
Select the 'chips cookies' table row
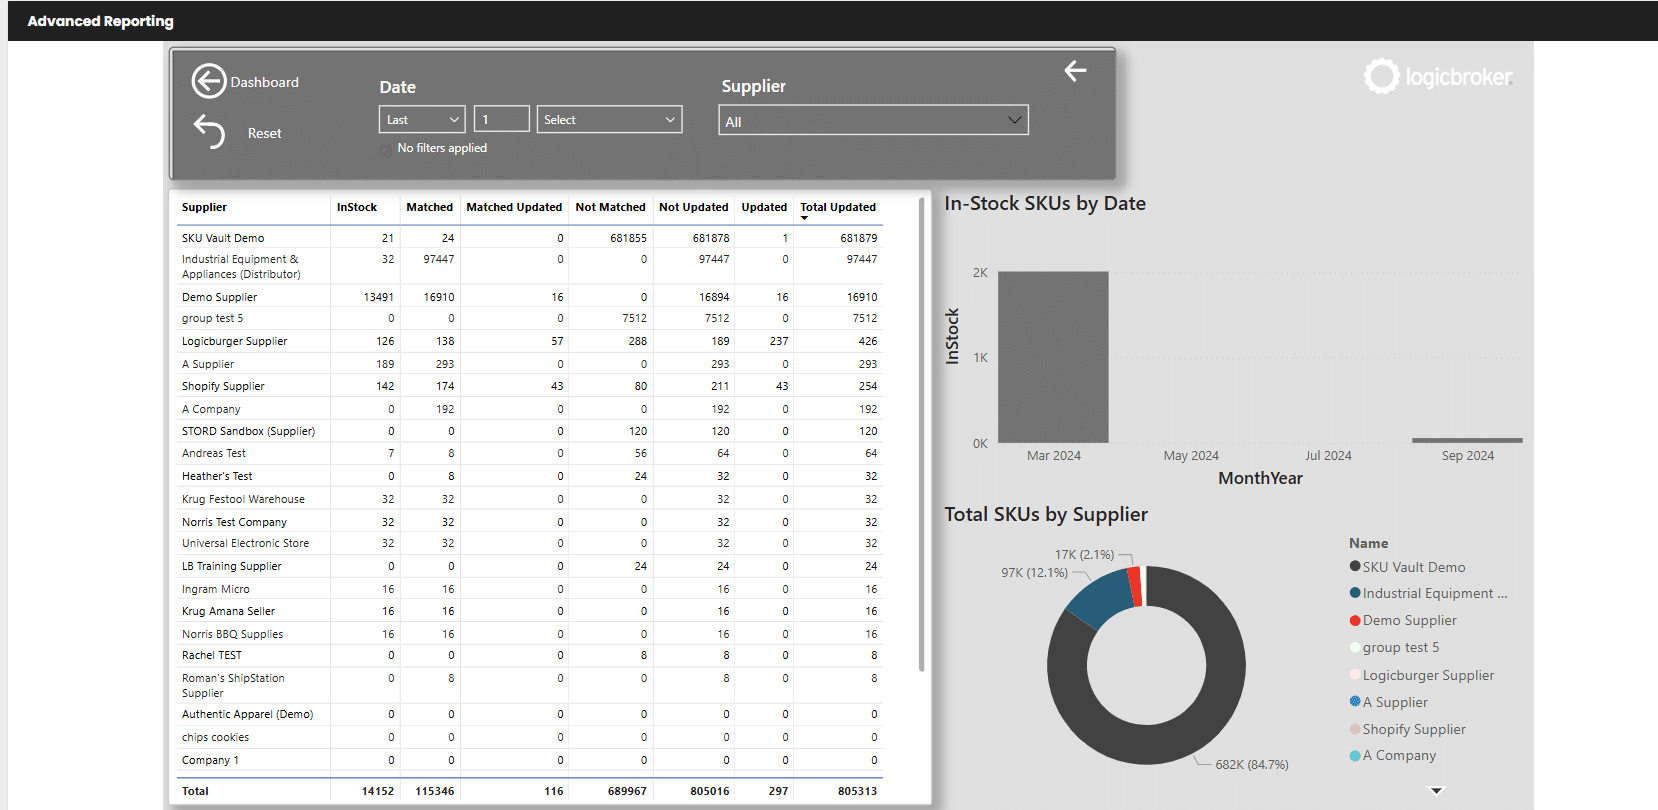[x=530, y=737]
